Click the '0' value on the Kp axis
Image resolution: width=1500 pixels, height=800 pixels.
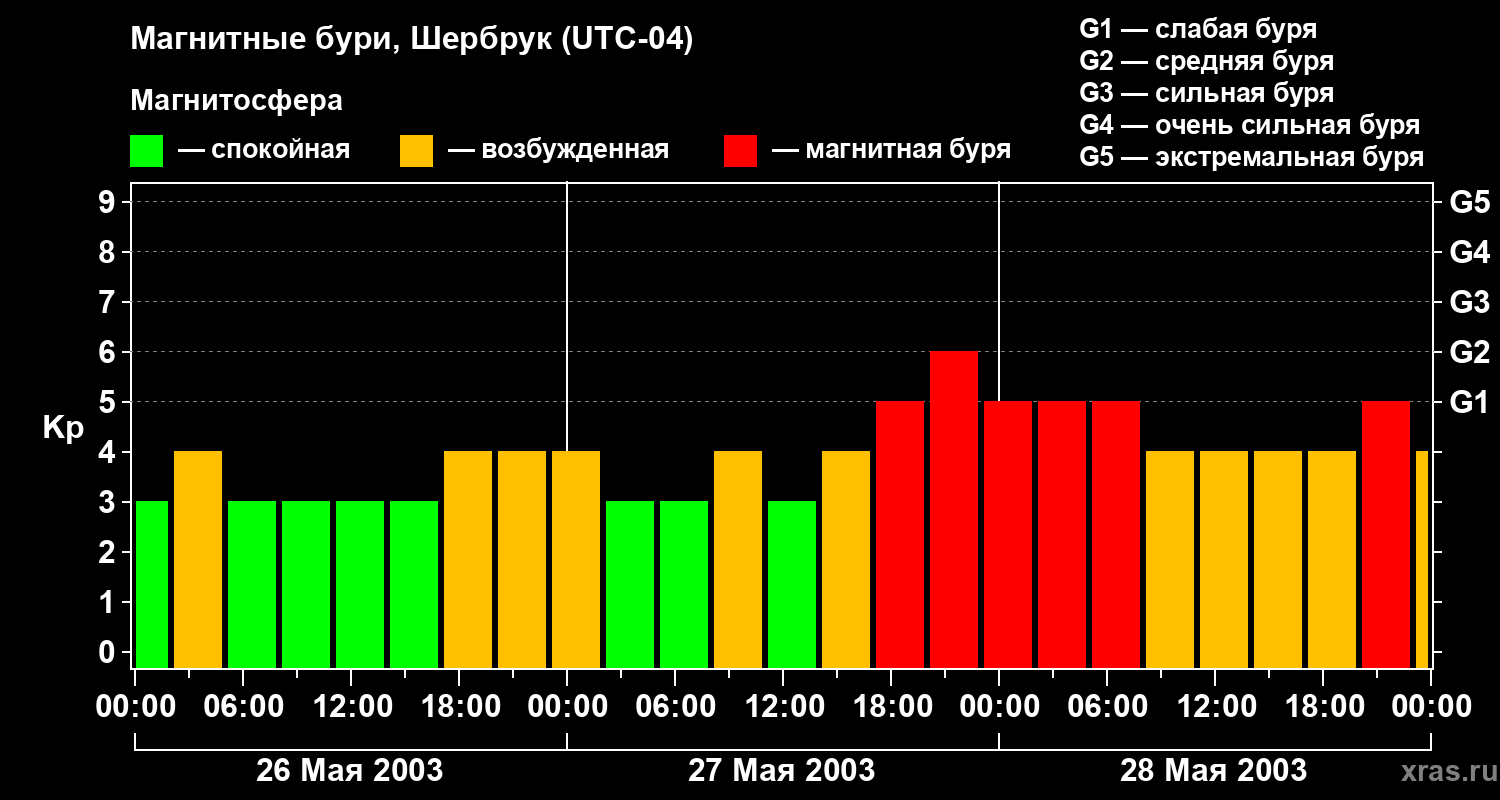click(109, 652)
